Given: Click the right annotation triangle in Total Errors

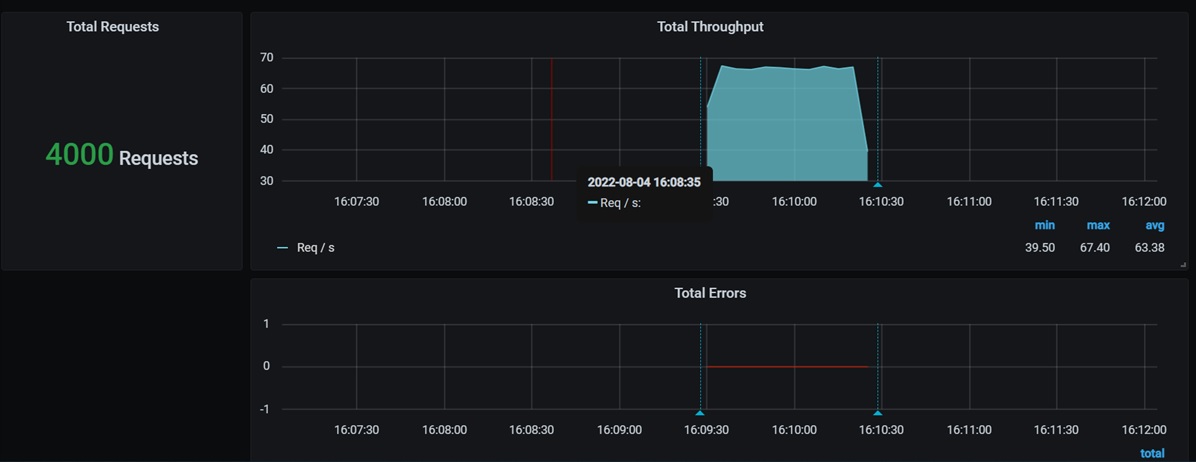Looking at the screenshot, I should point(877,412).
